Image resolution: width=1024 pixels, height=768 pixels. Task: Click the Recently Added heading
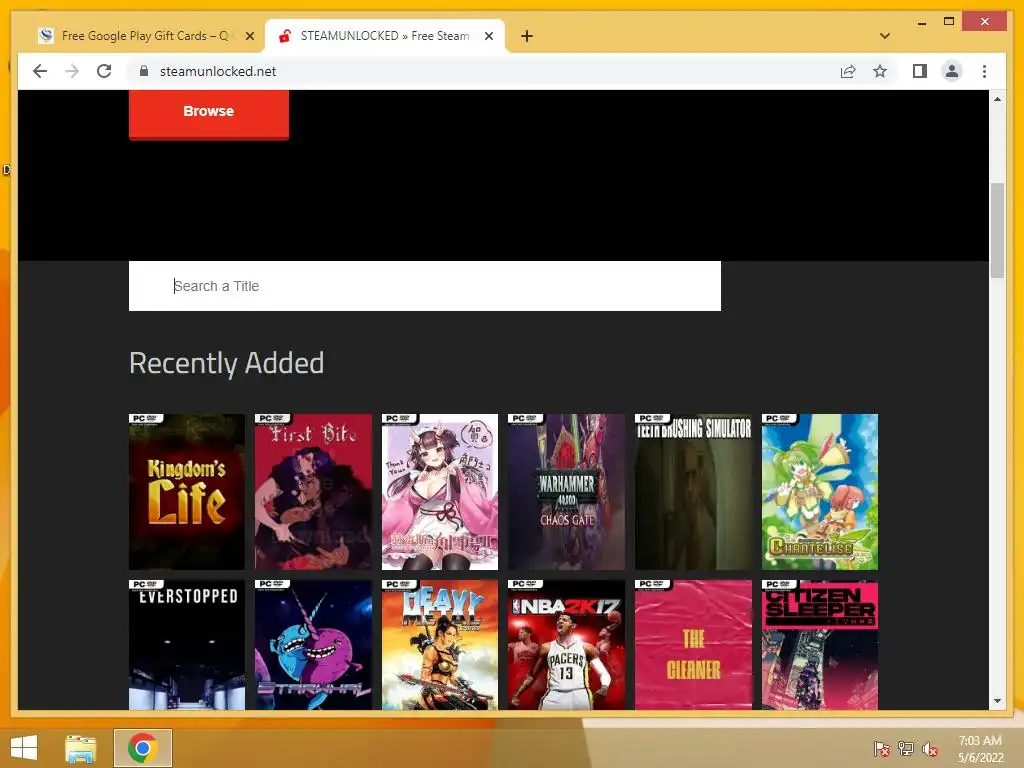point(227,363)
